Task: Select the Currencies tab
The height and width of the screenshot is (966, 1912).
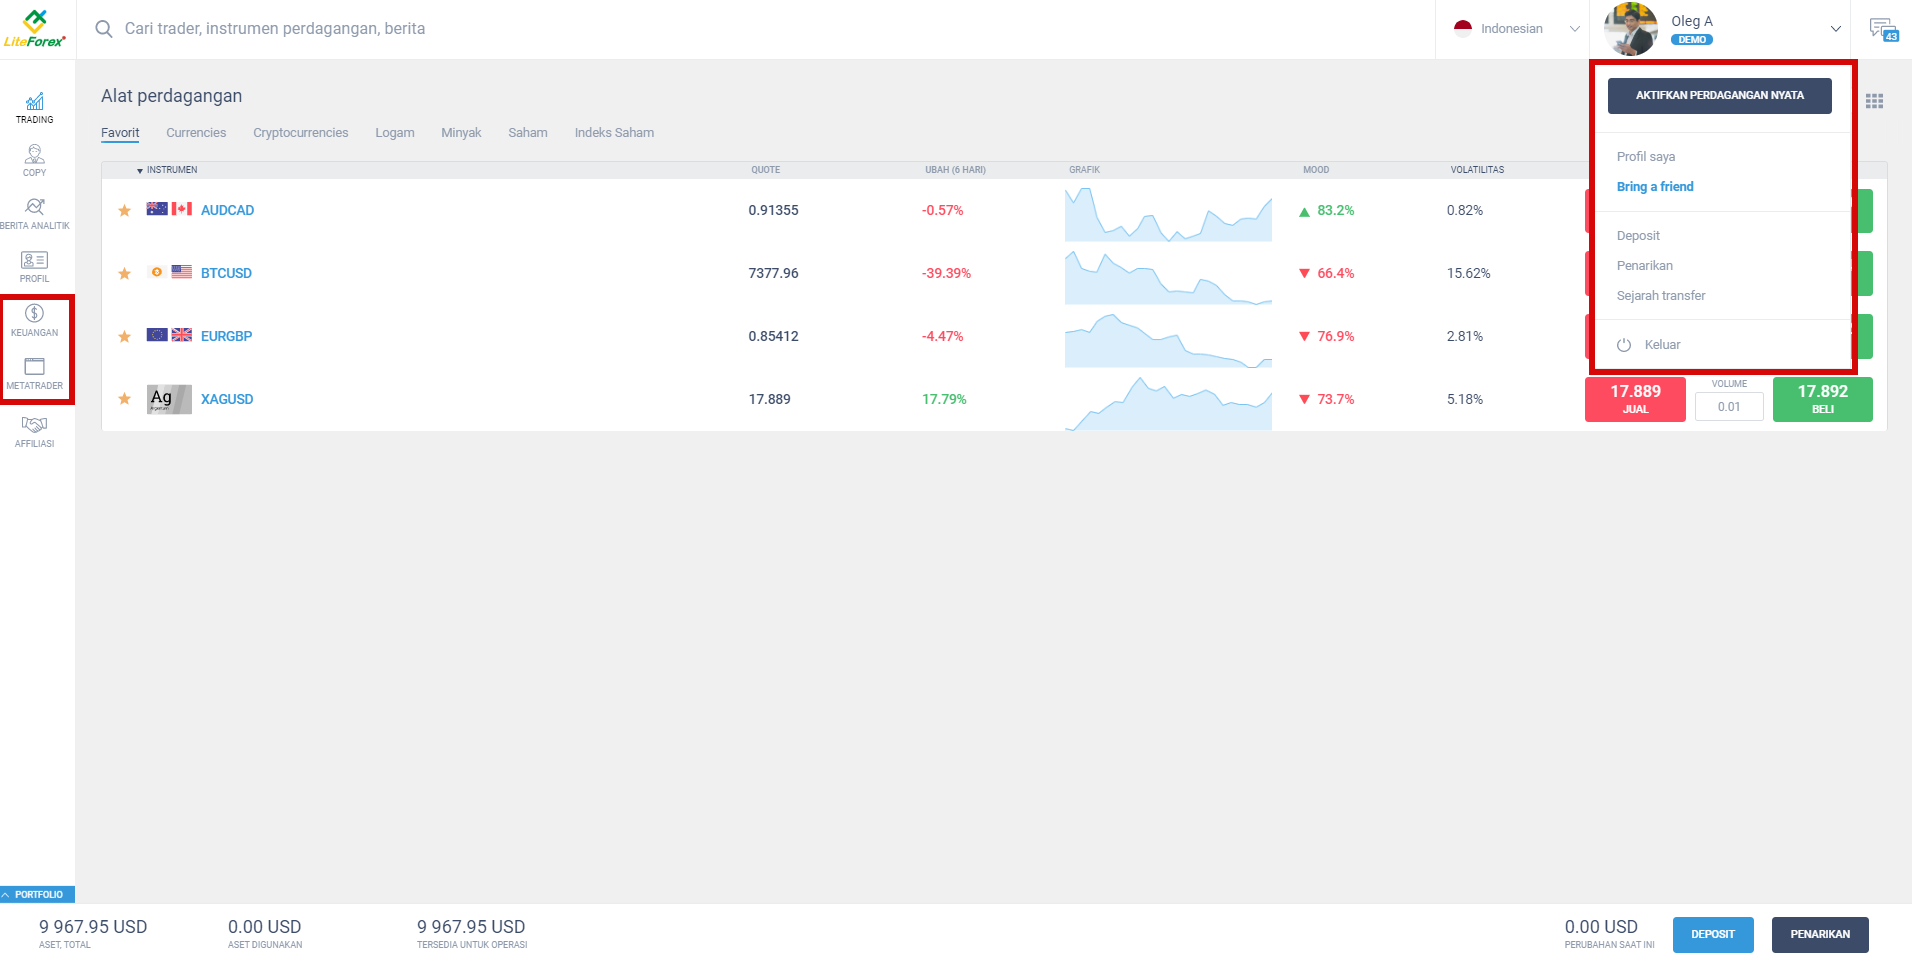Action: 196,132
